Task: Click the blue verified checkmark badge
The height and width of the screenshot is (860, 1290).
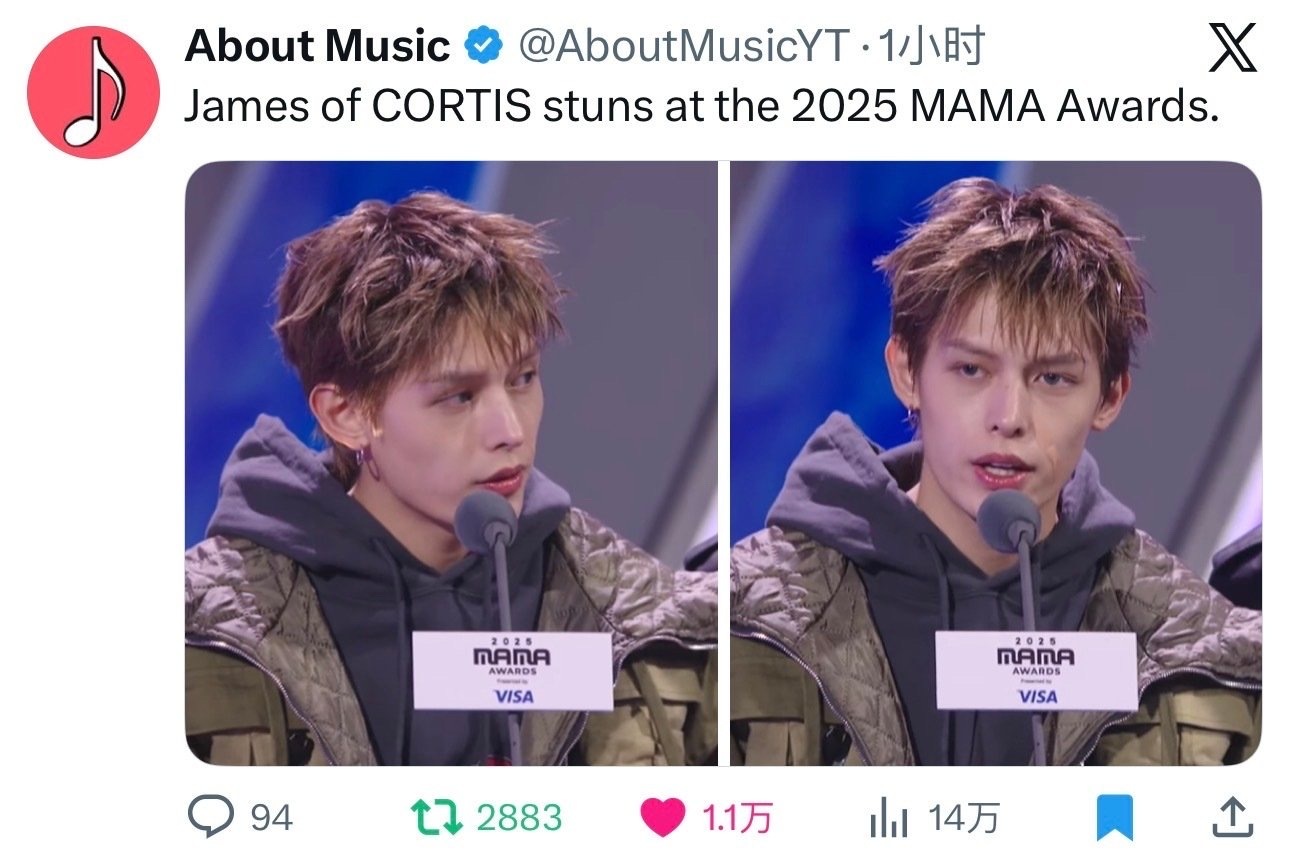Action: point(484,46)
